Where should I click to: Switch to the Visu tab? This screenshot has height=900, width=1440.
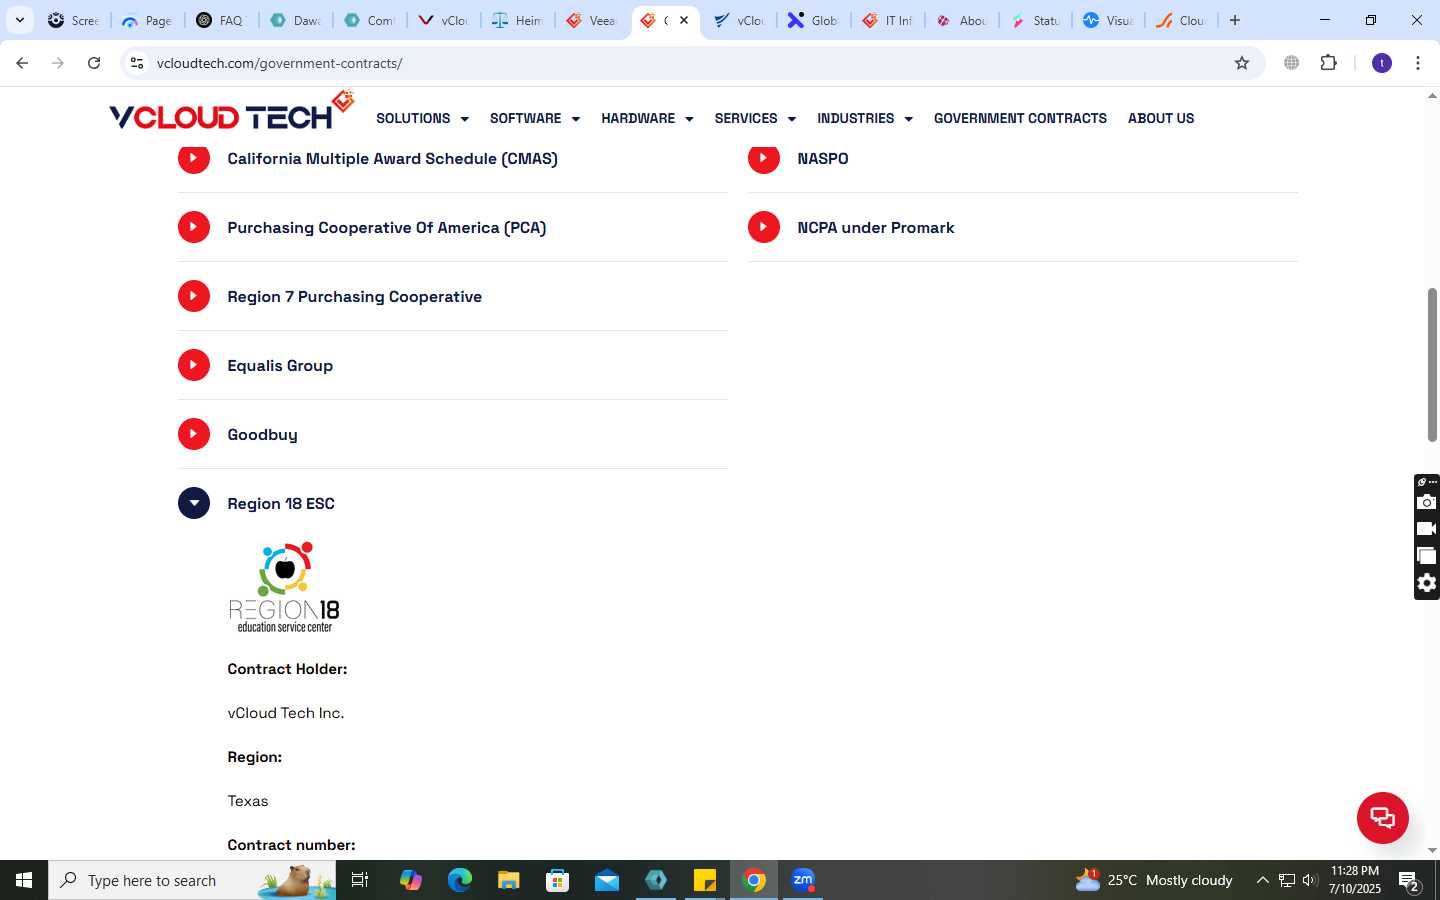click(1108, 20)
